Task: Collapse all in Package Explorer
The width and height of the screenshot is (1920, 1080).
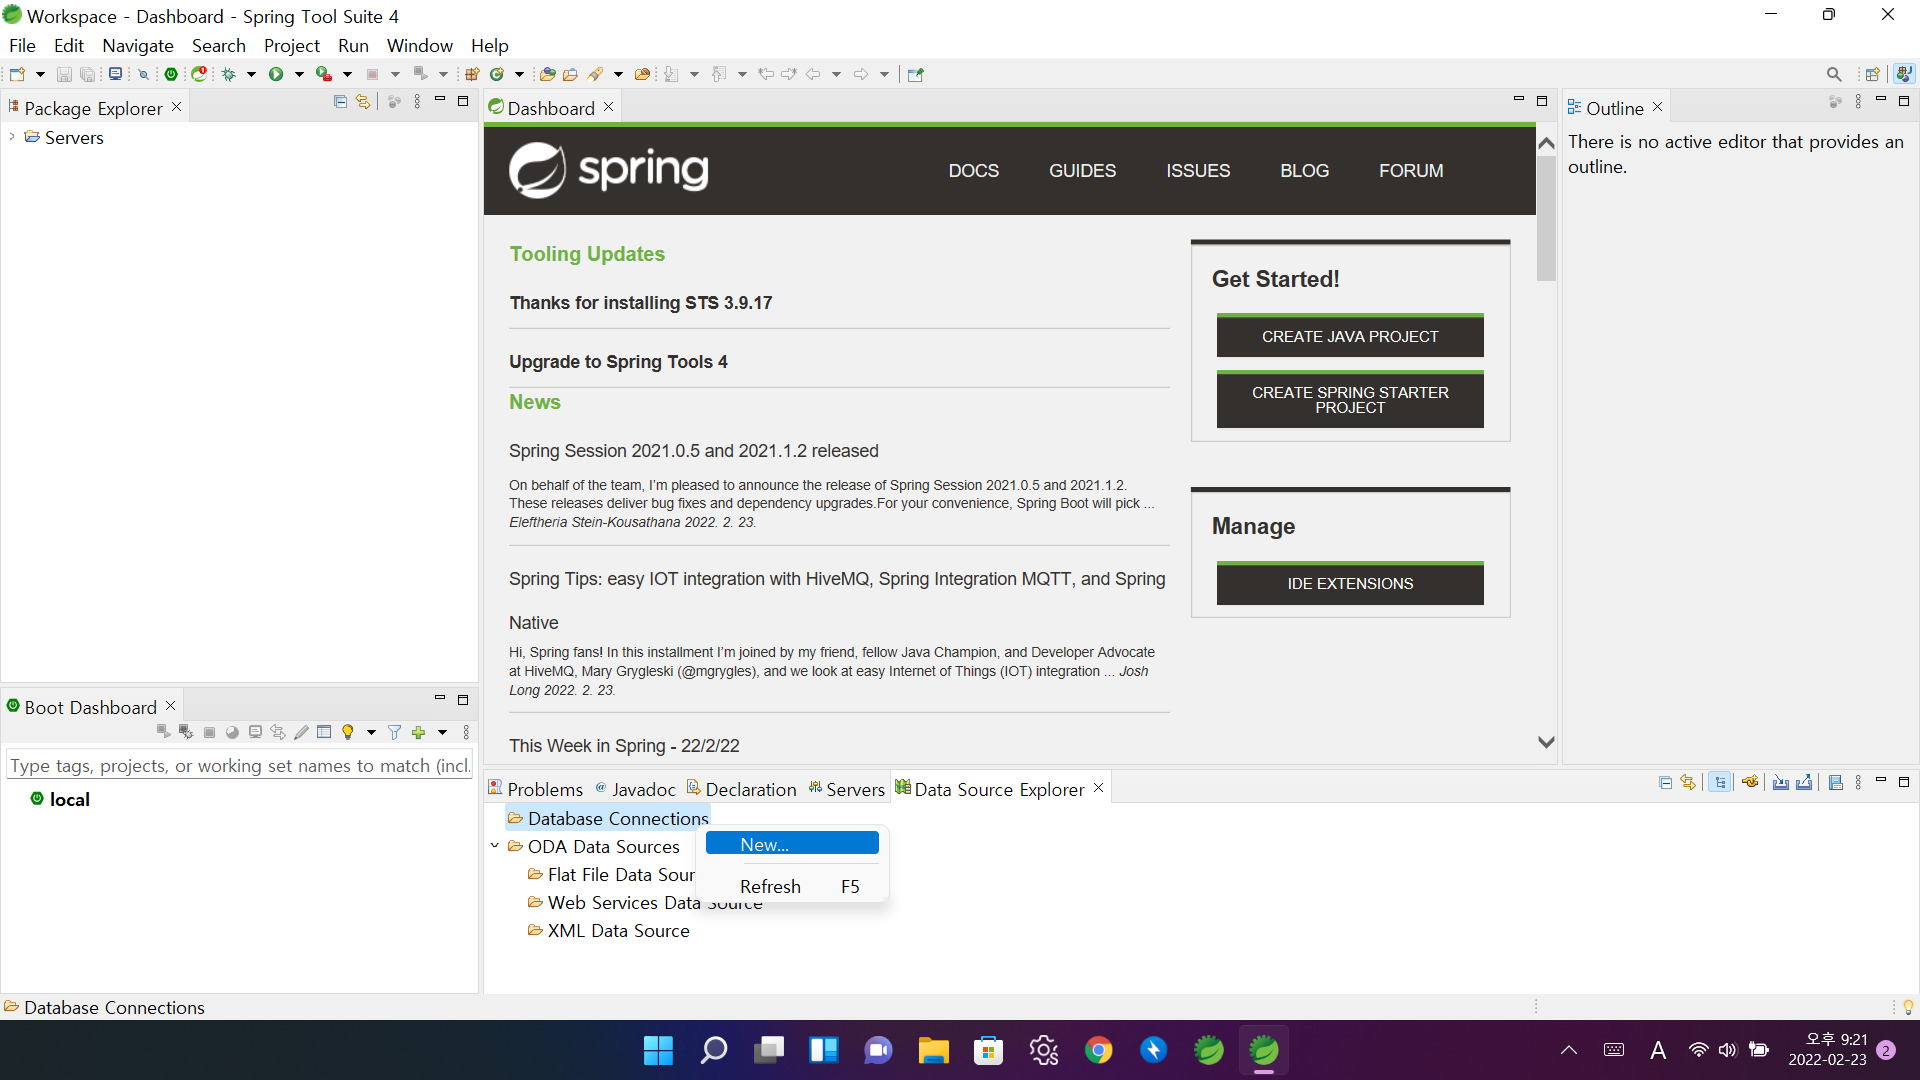Action: coord(340,102)
